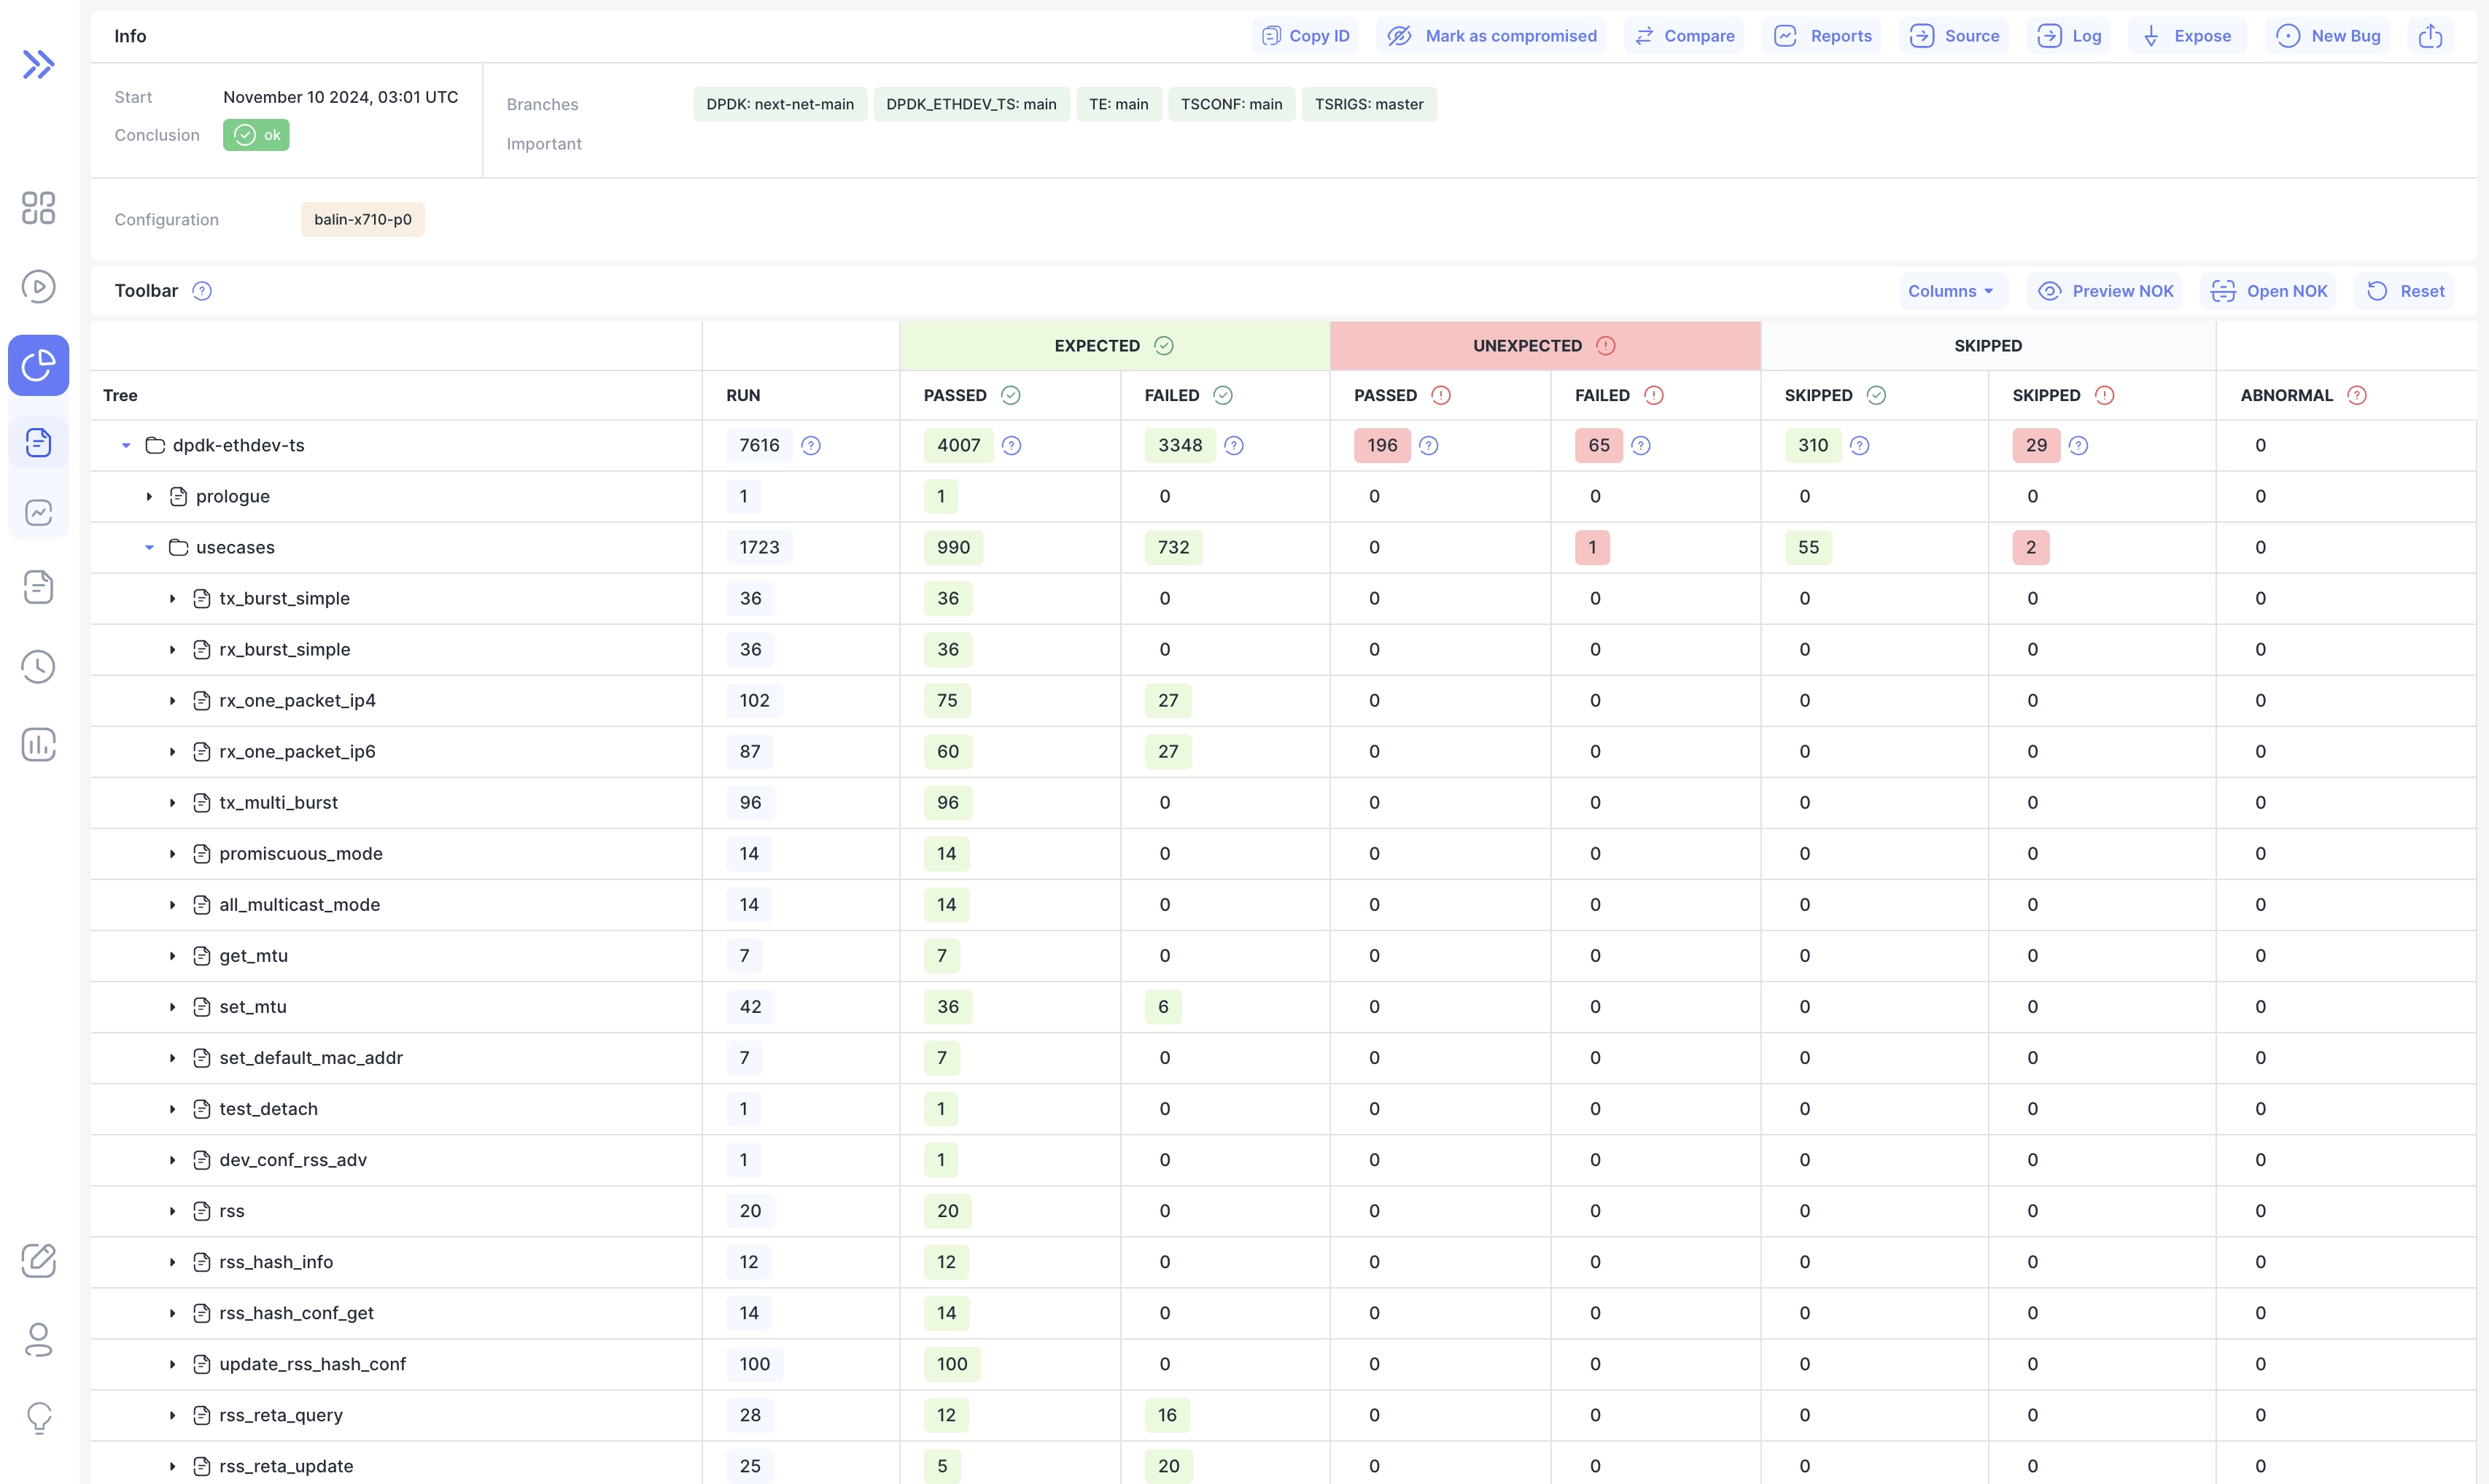Open the play-circle runs icon in sidebar

(38, 287)
